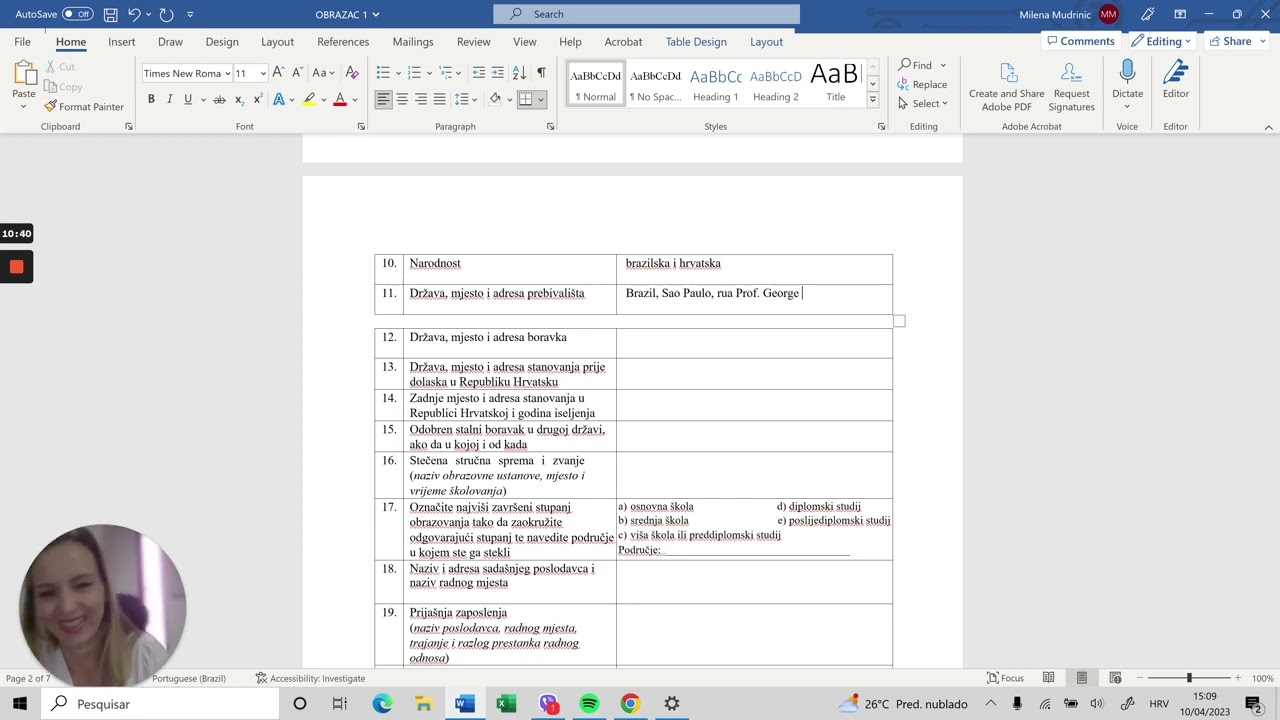Open the Comments pane
Image resolution: width=1280 pixels, height=720 pixels.
coord(1079,41)
